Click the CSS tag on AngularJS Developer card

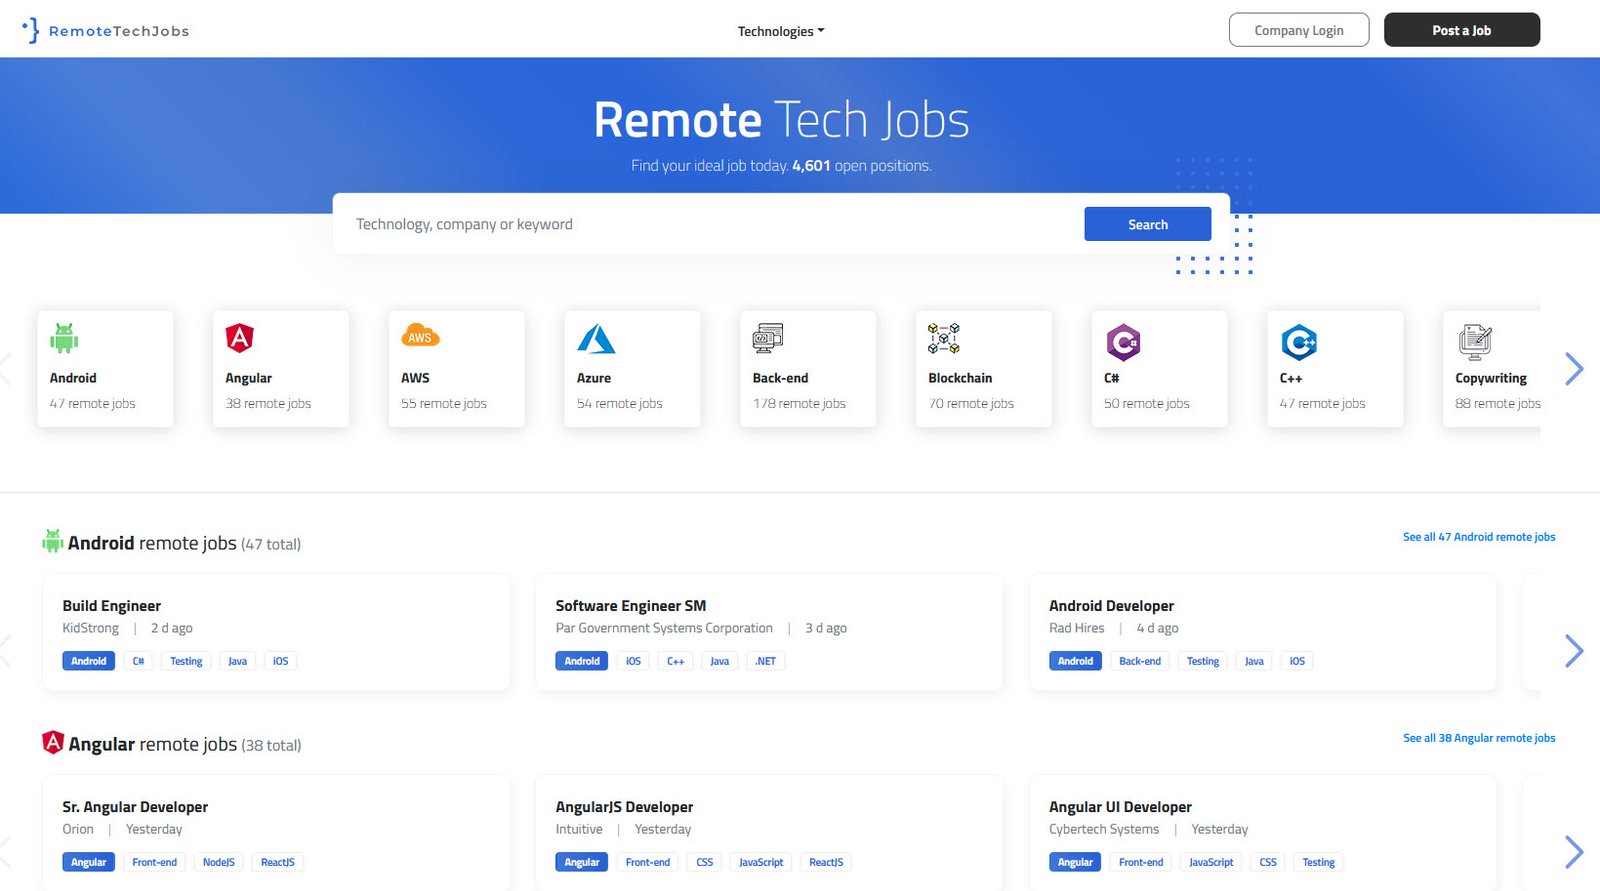tap(704, 862)
